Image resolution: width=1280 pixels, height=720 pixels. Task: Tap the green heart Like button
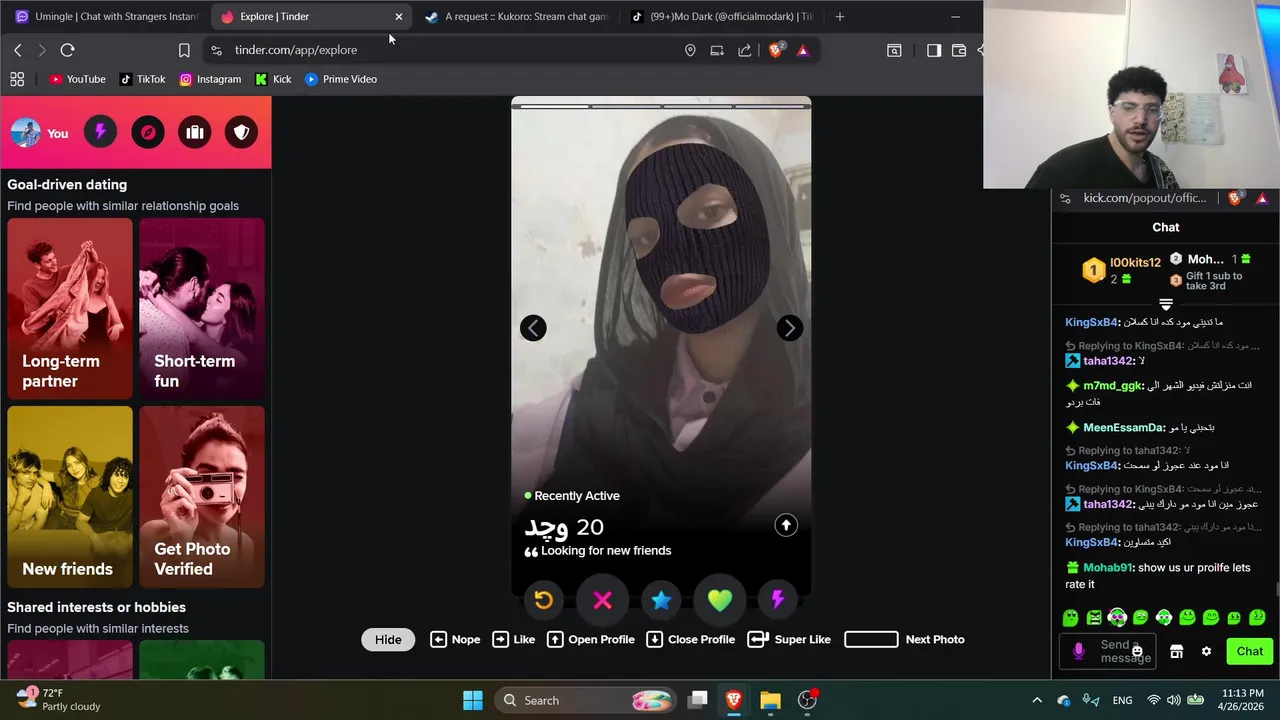point(720,600)
